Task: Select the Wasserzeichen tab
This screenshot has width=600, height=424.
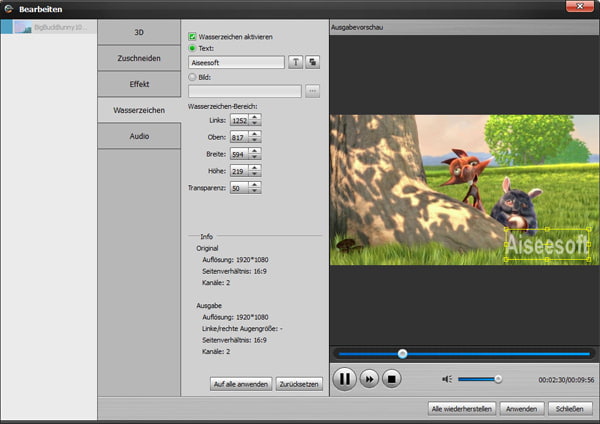Action: 139,110
